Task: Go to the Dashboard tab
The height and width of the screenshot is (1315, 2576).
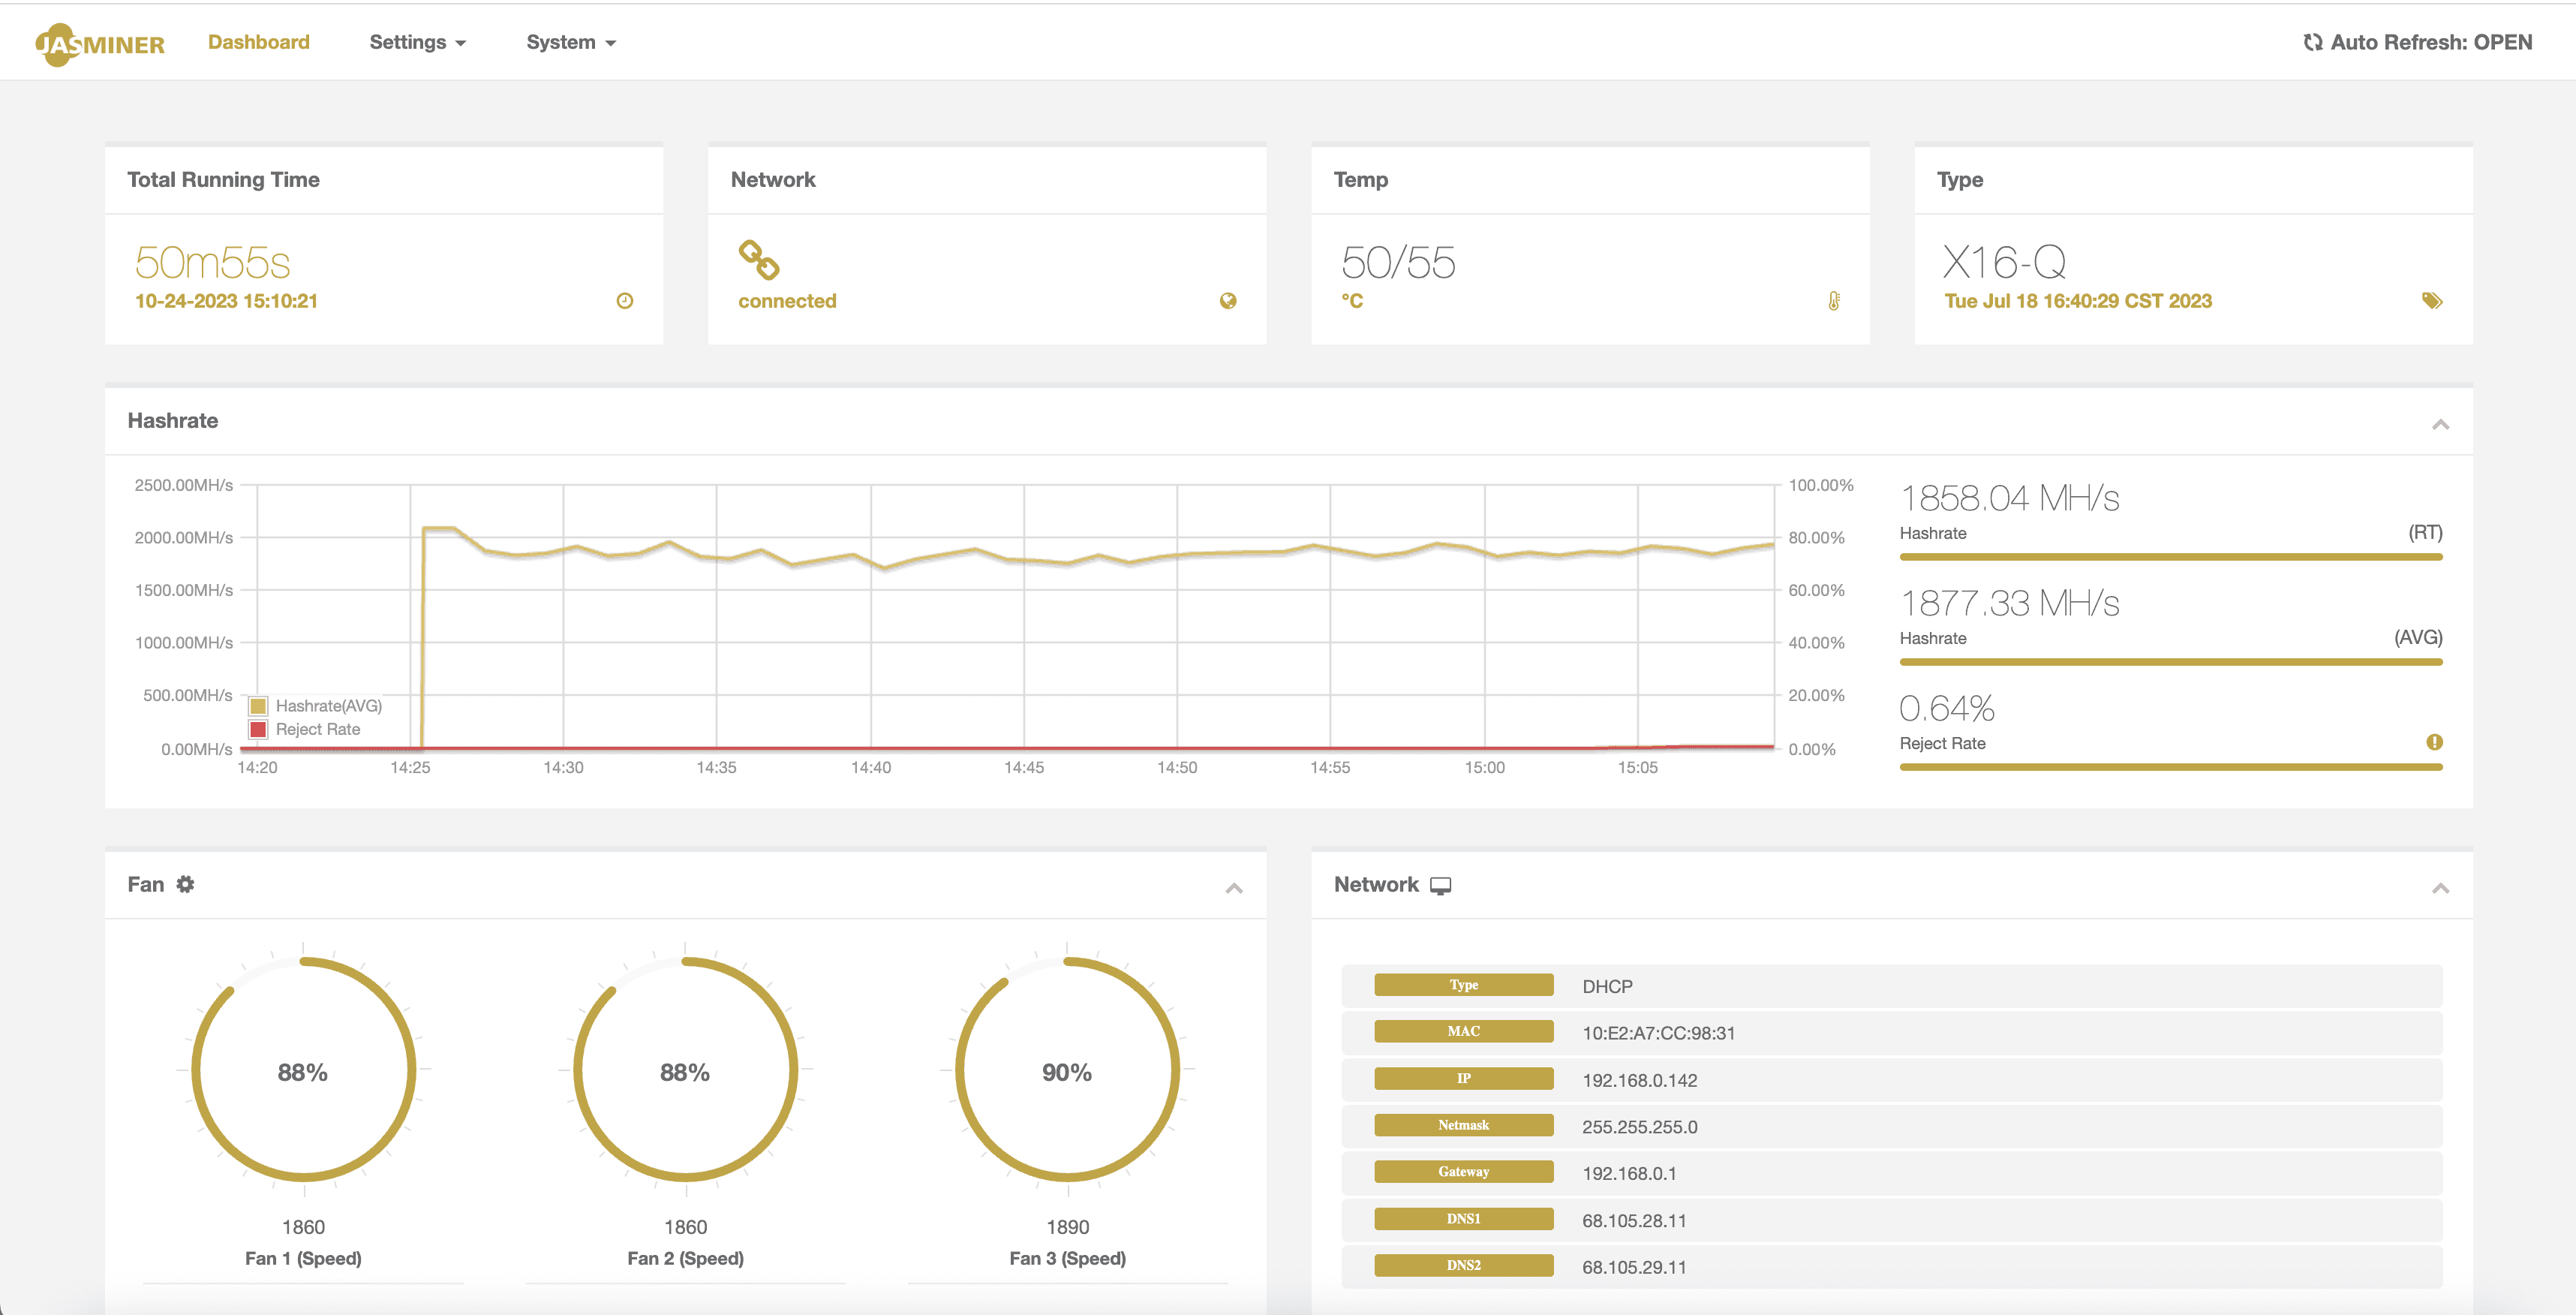Action: pos(259,42)
